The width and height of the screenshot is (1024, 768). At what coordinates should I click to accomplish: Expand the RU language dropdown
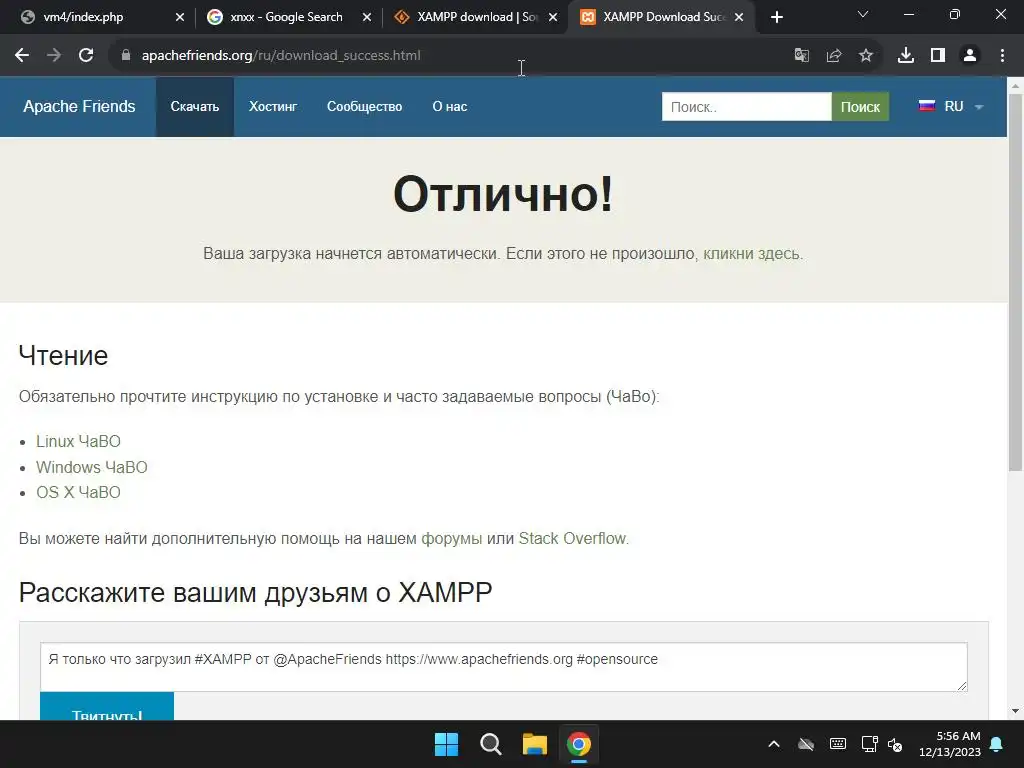[x=951, y=106]
